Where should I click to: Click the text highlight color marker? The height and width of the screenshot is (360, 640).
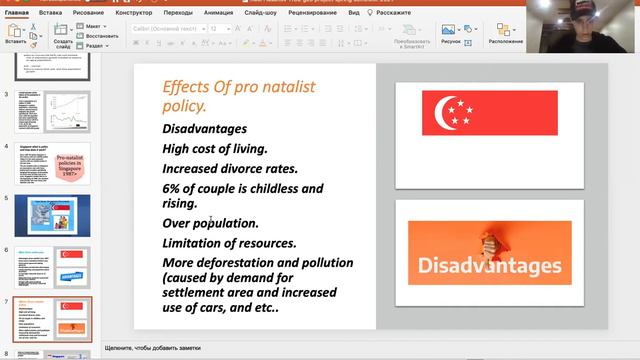(245, 43)
